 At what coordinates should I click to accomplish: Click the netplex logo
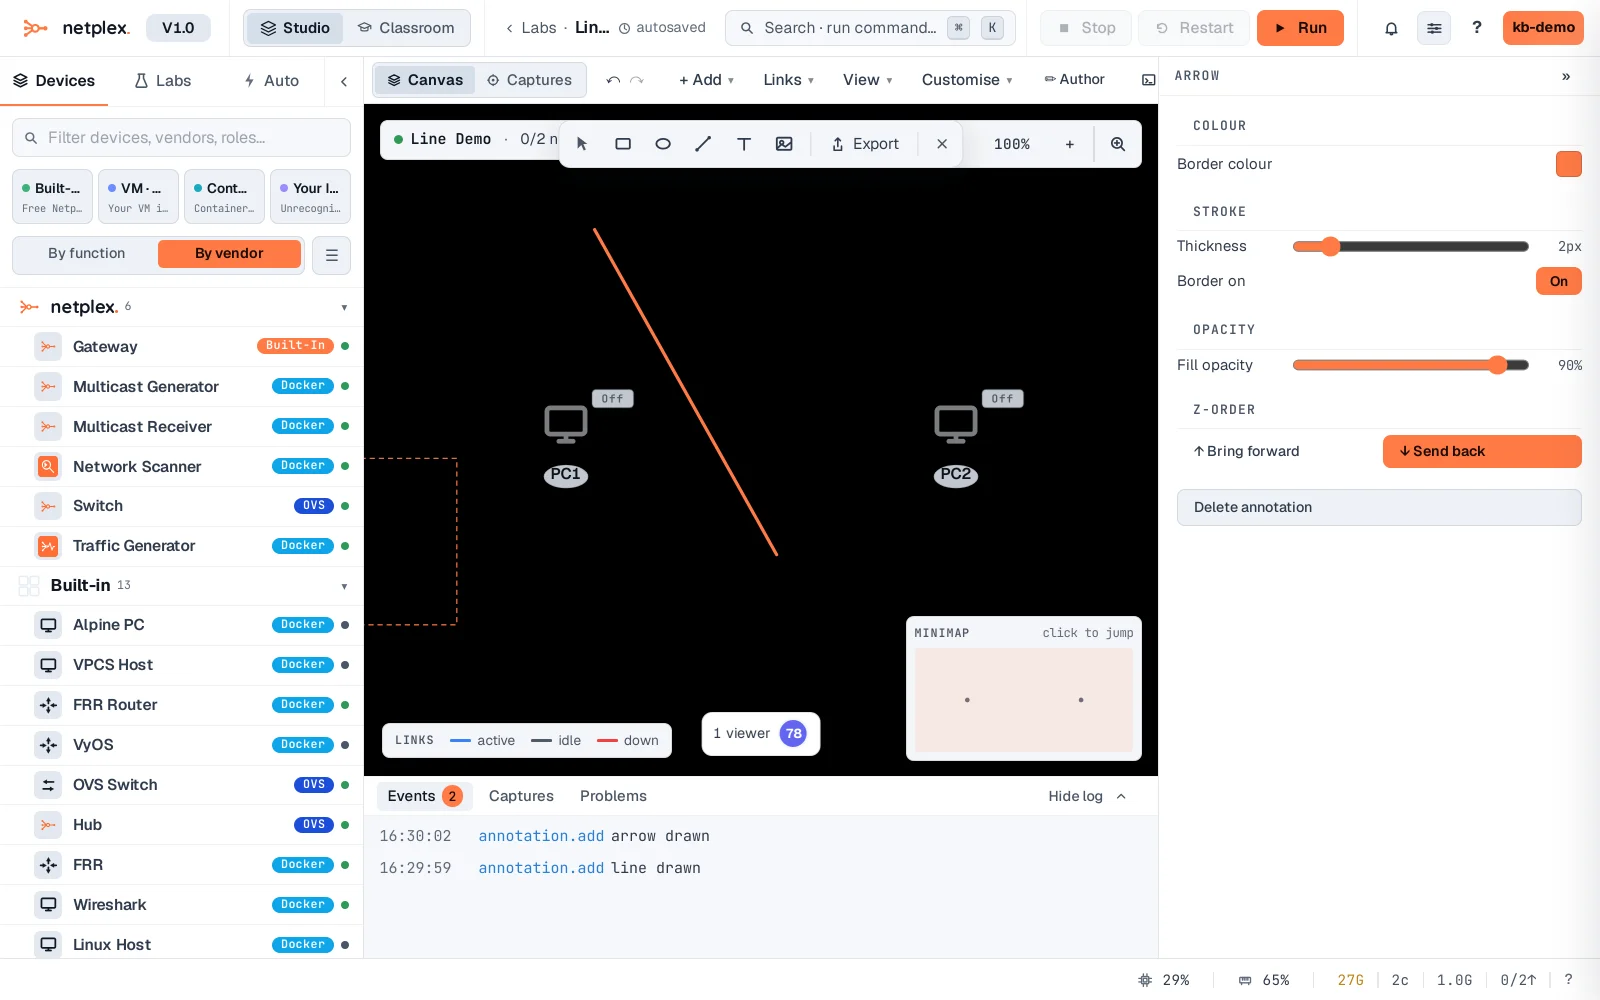pos(76,28)
